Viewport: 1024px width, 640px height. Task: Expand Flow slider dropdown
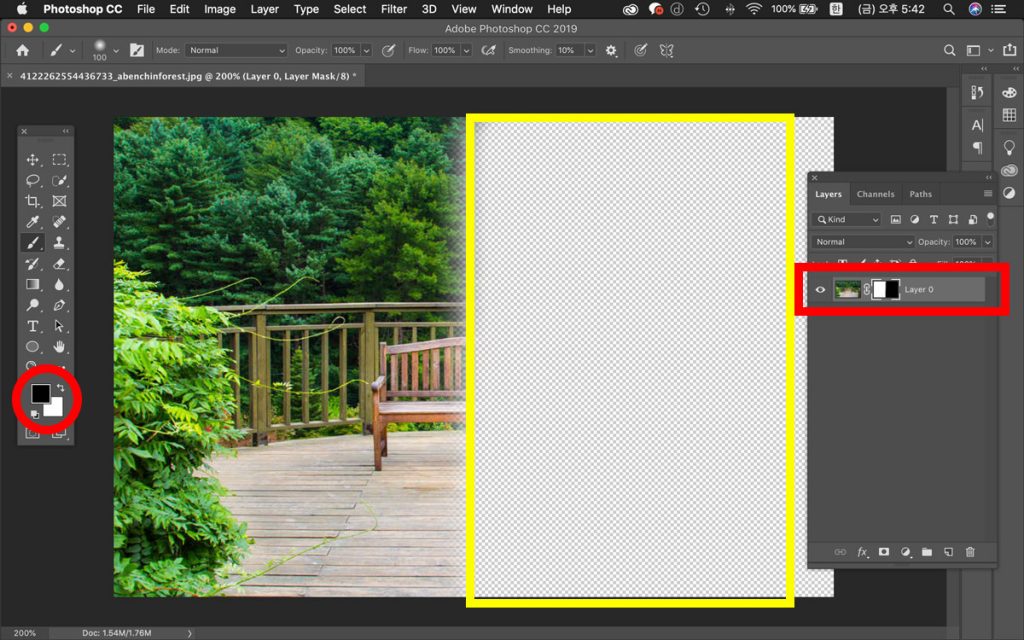(466, 50)
